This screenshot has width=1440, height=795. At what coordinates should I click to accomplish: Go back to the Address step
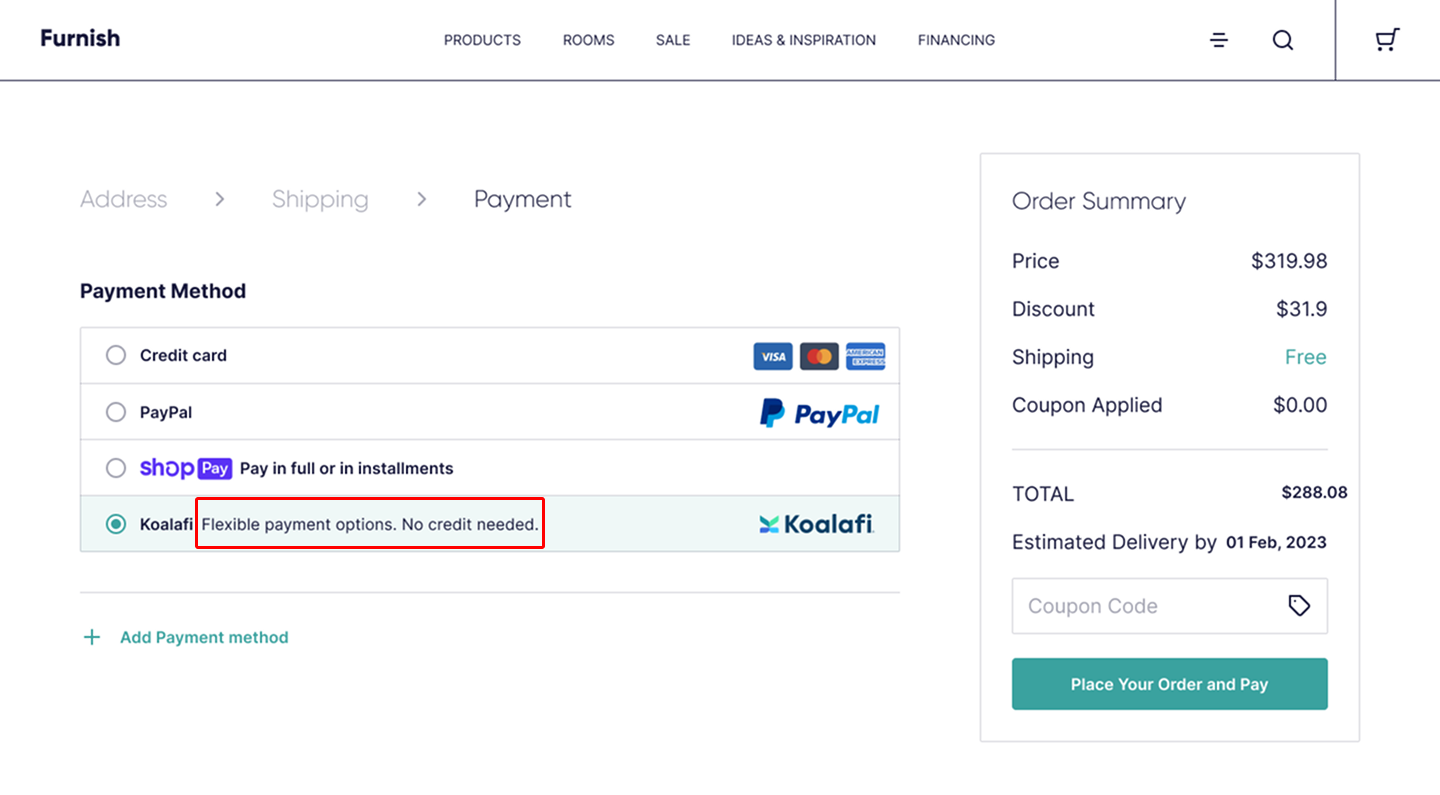coord(124,199)
